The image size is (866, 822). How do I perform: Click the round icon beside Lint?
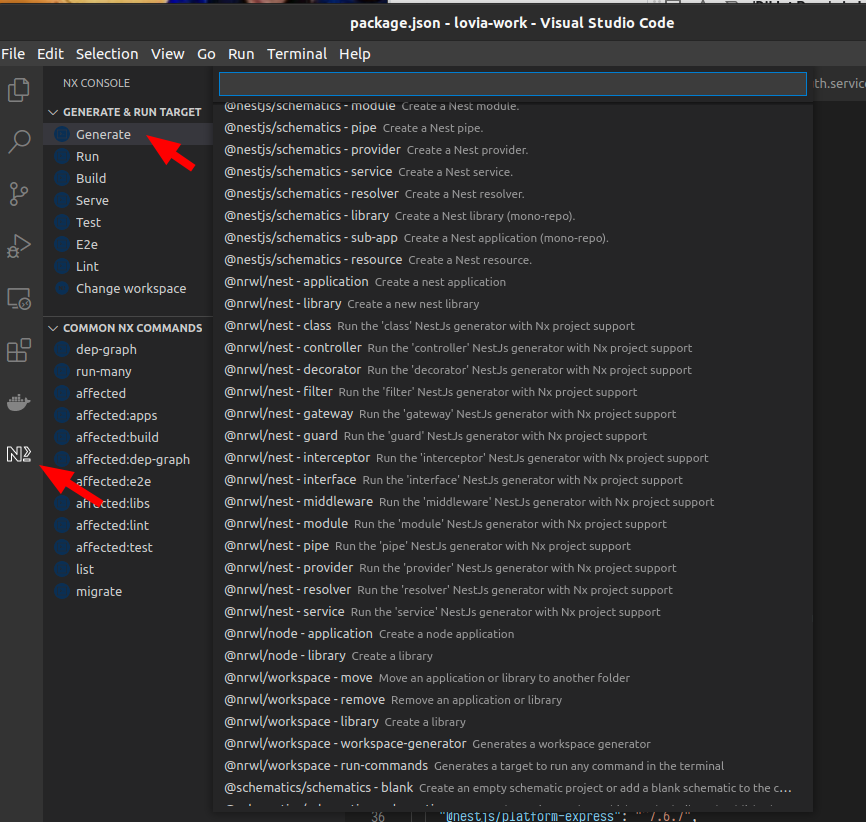pyautogui.click(x=62, y=266)
